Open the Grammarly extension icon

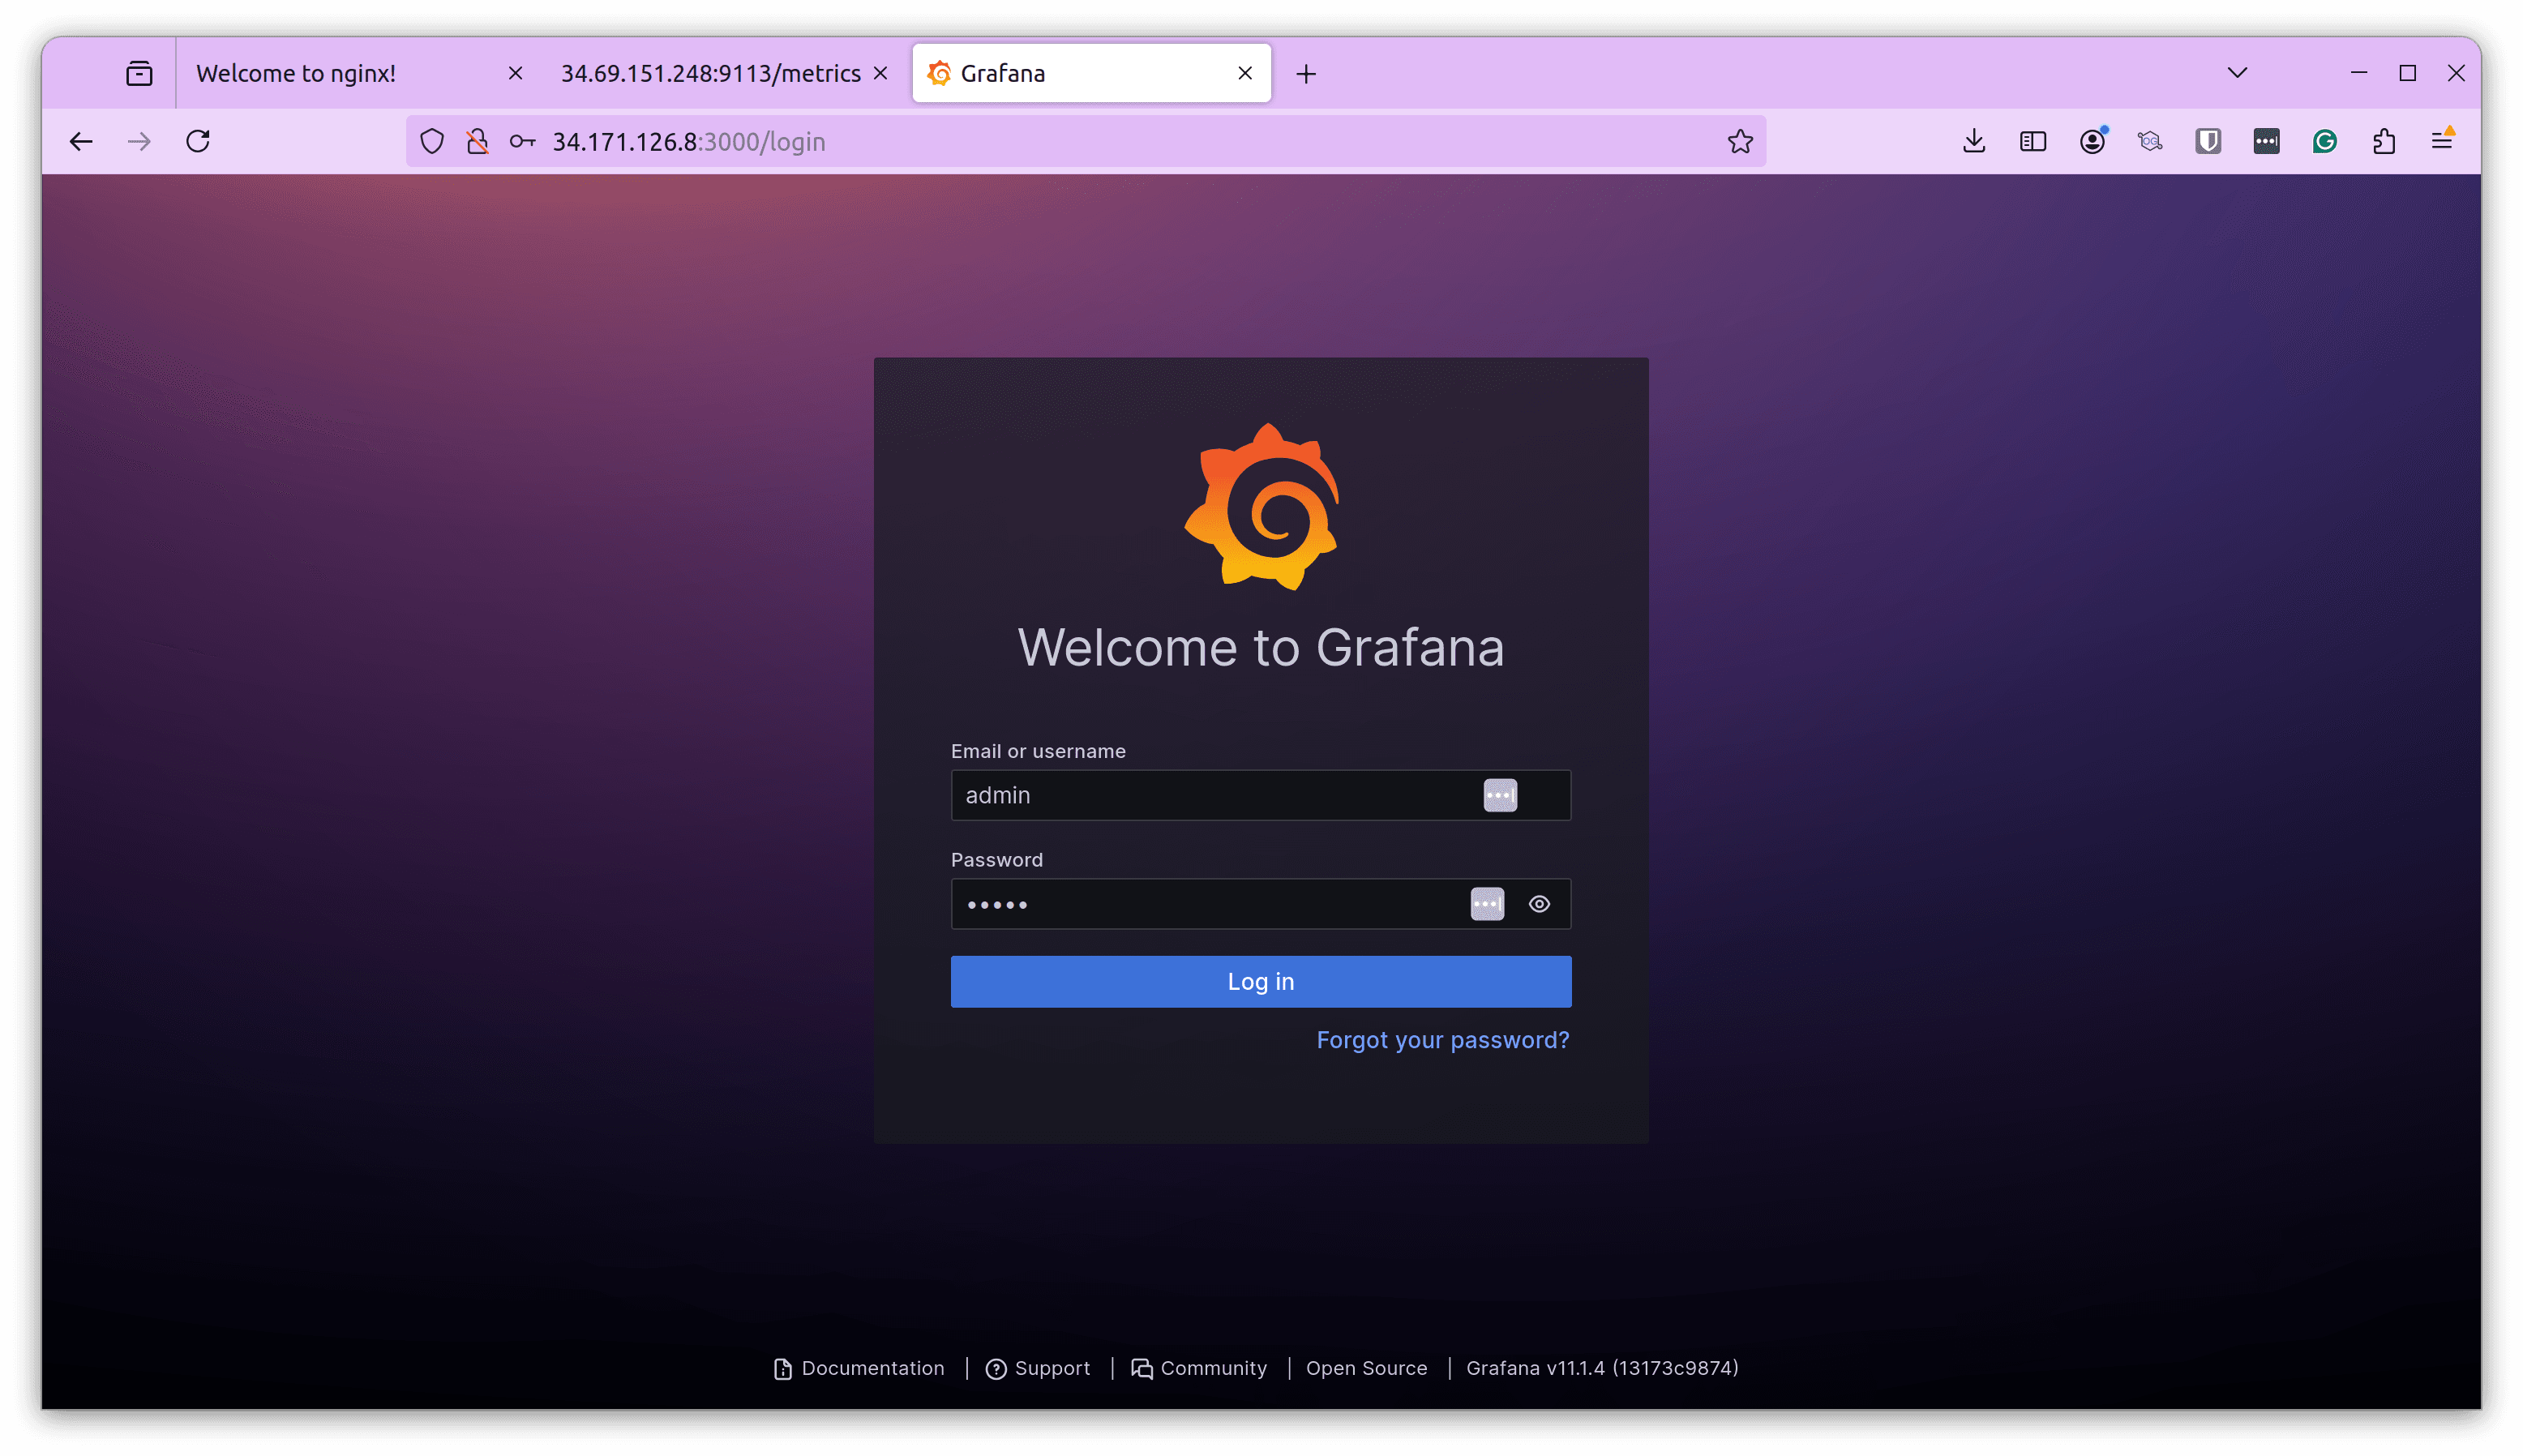coord(2325,141)
